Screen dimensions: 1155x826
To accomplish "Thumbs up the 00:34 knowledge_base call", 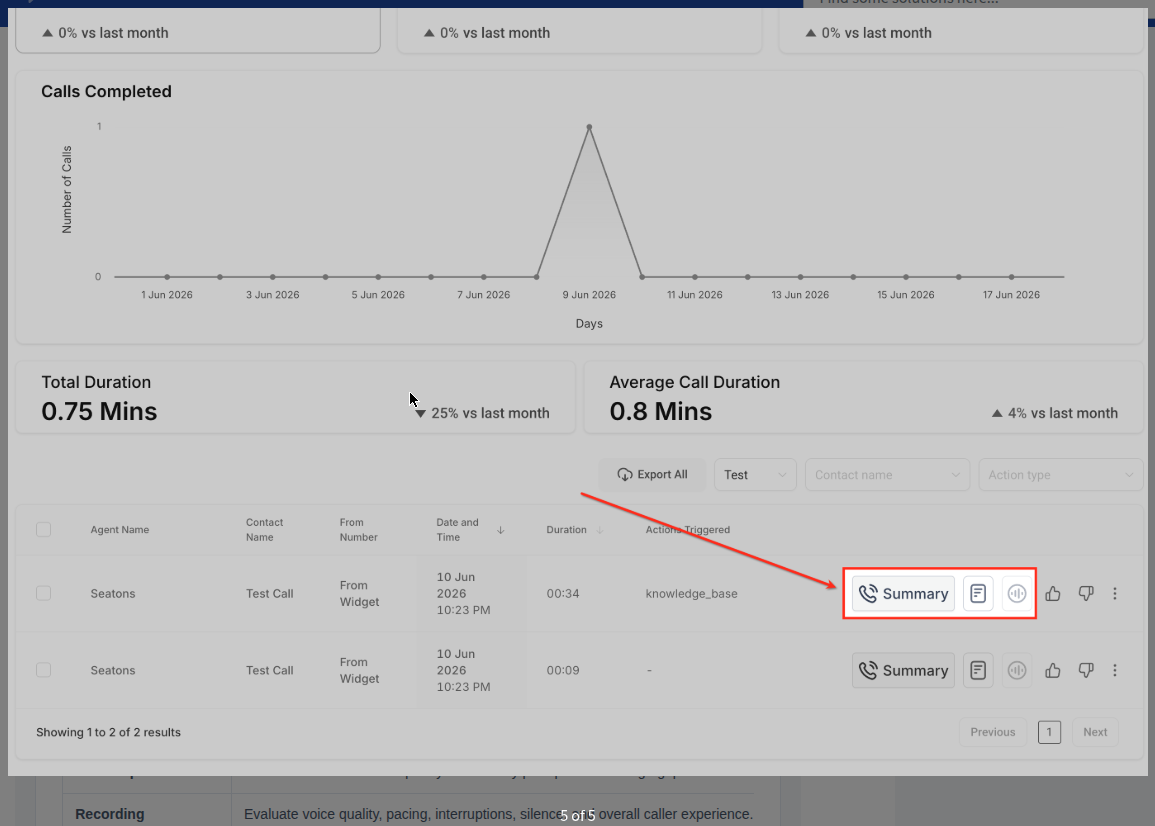I will click(1053, 593).
